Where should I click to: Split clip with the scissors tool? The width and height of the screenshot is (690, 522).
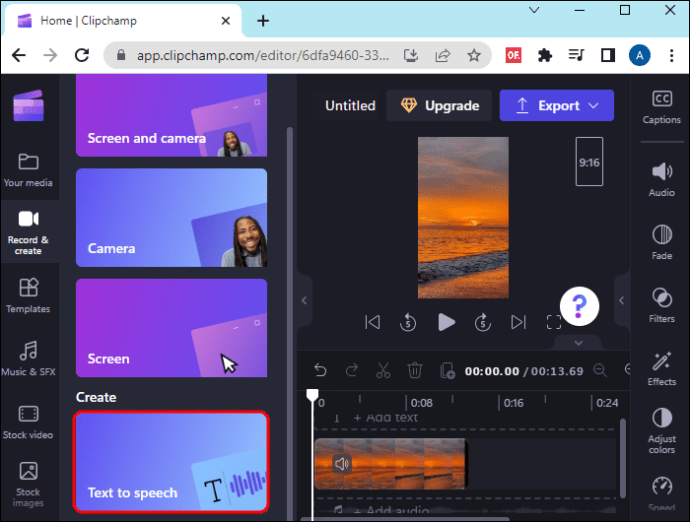pos(383,371)
